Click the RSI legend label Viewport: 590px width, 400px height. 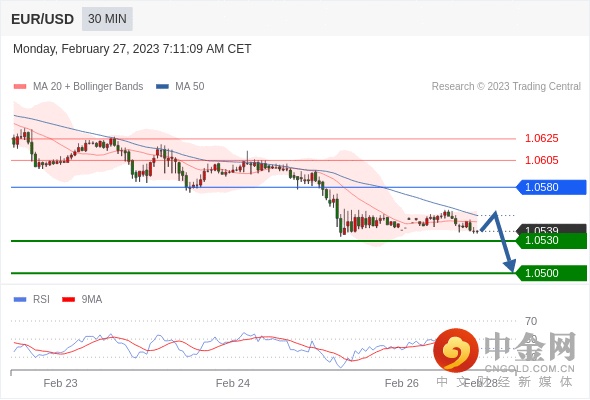coord(41,300)
